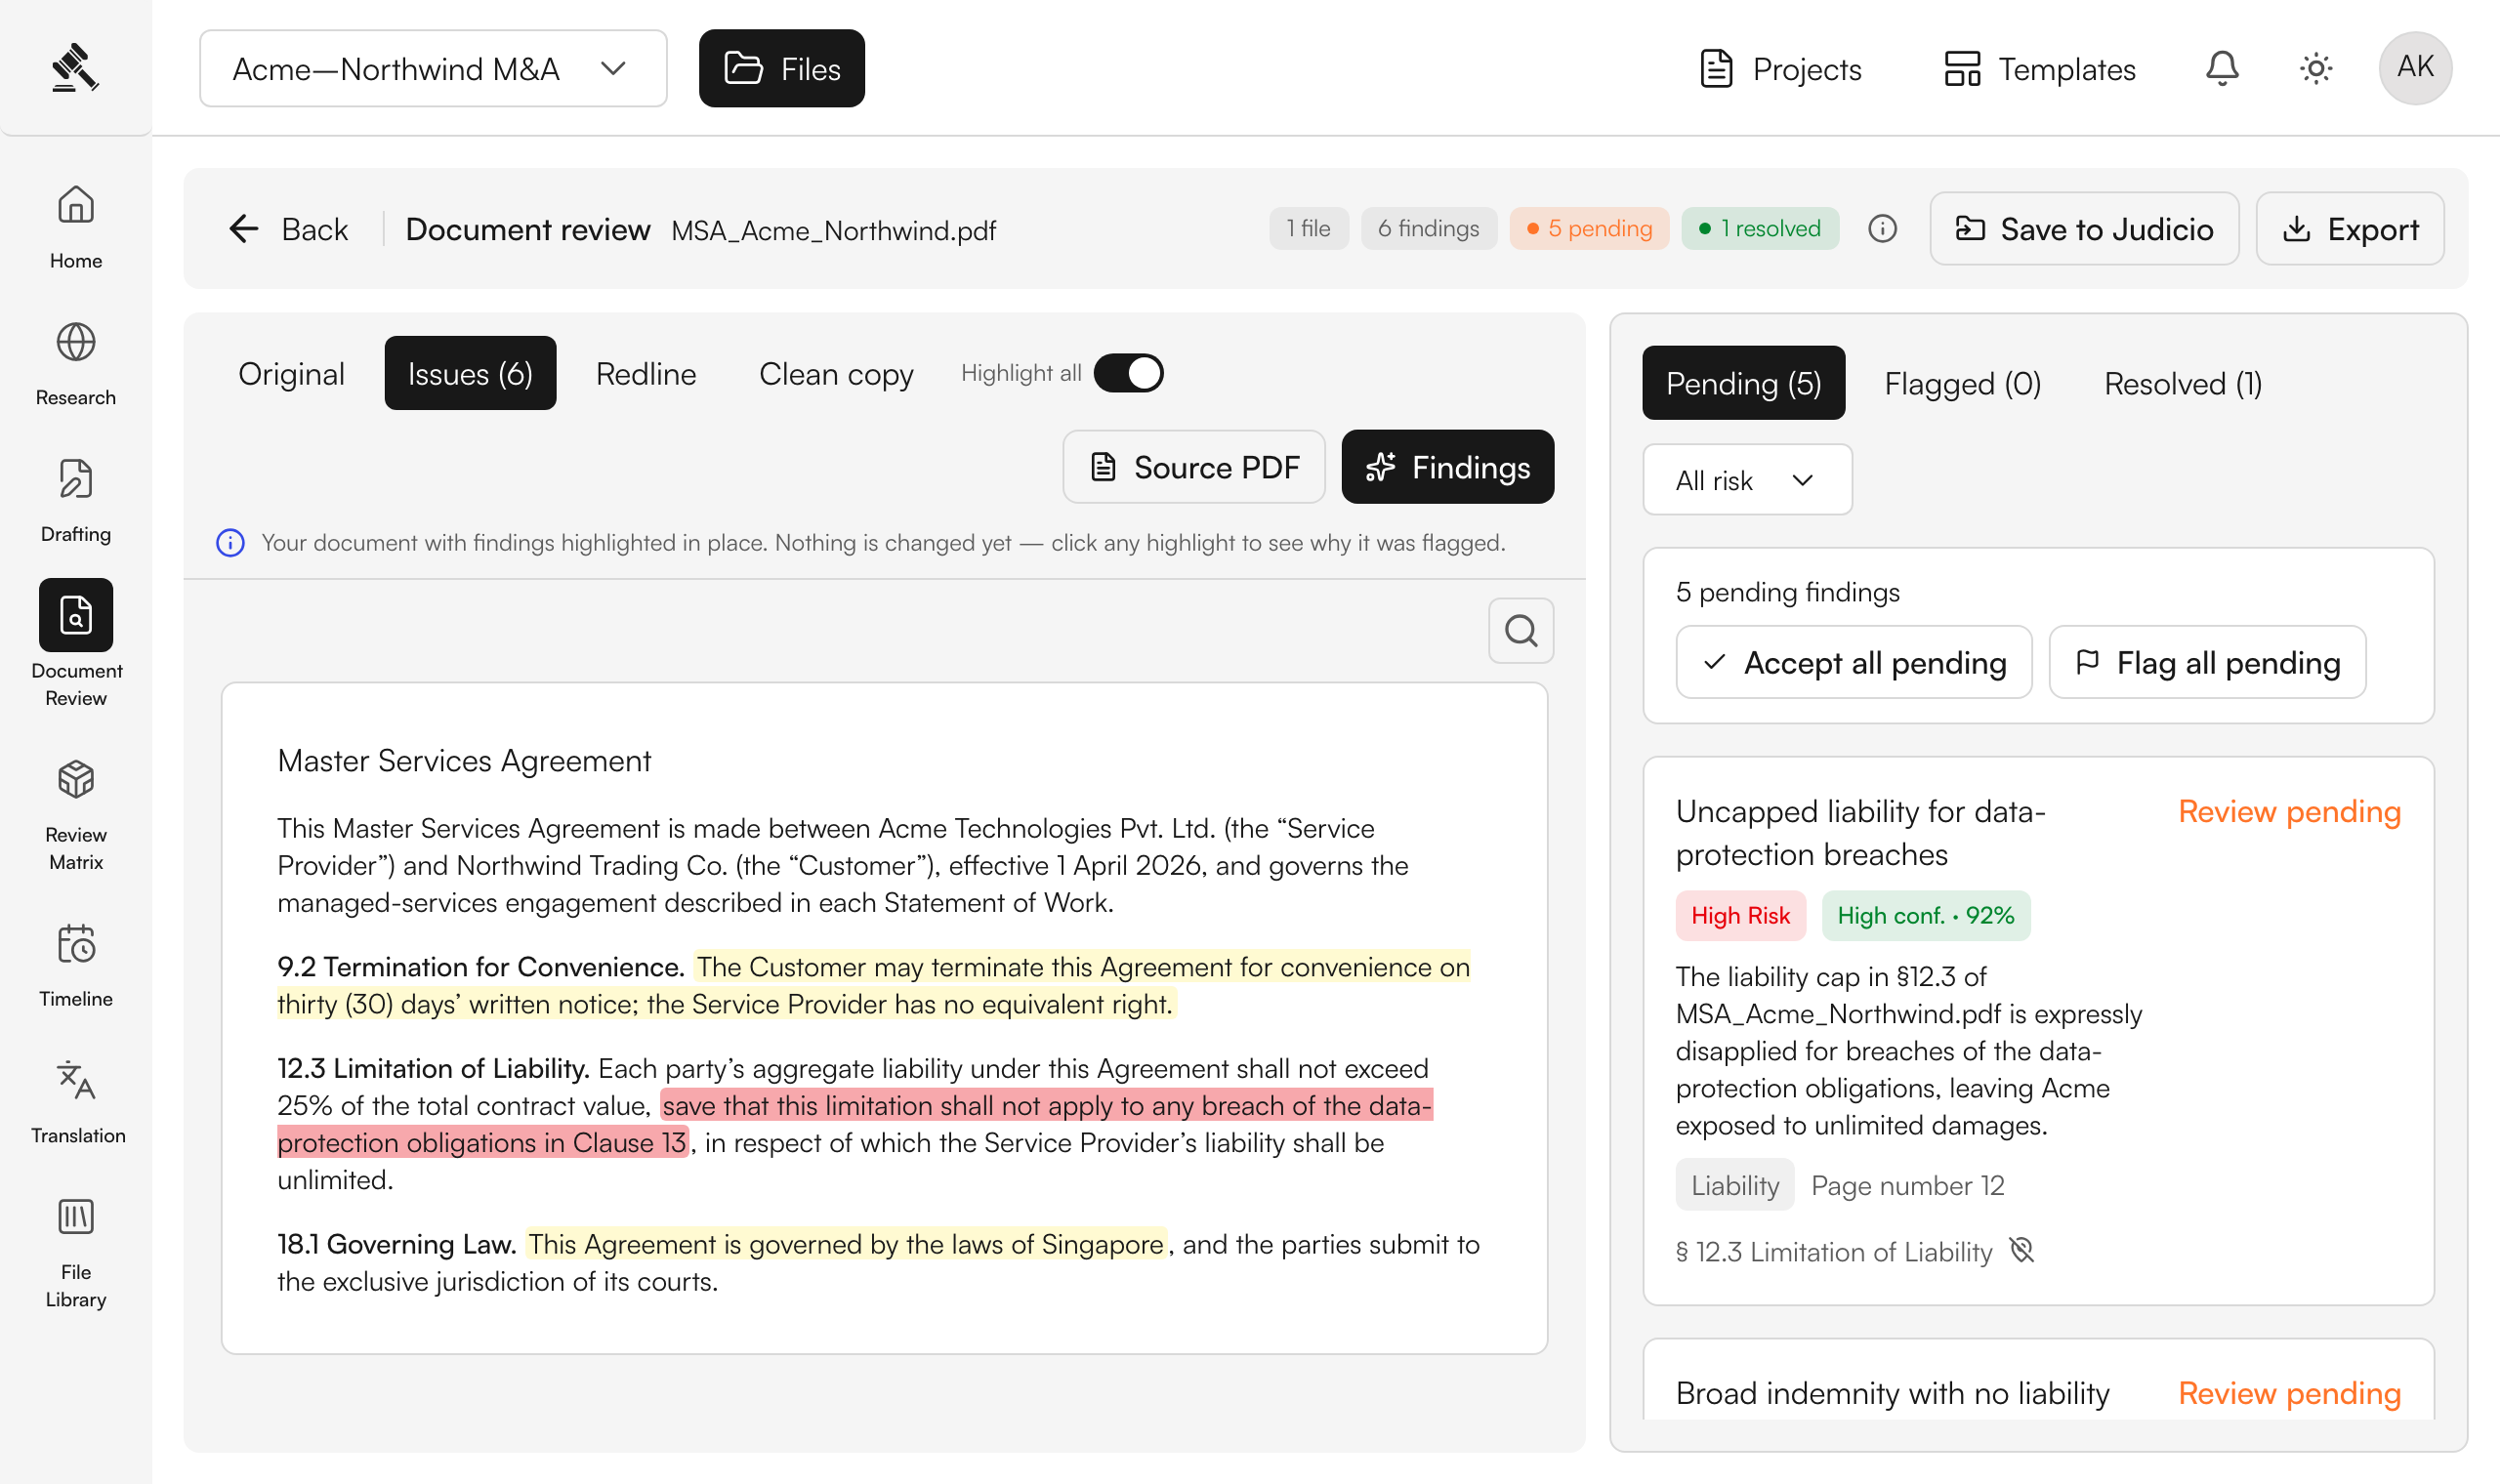Image resolution: width=2500 pixels, height=1484 pixels.
Task: Open the Review Matrix
Action: [76, 815]
